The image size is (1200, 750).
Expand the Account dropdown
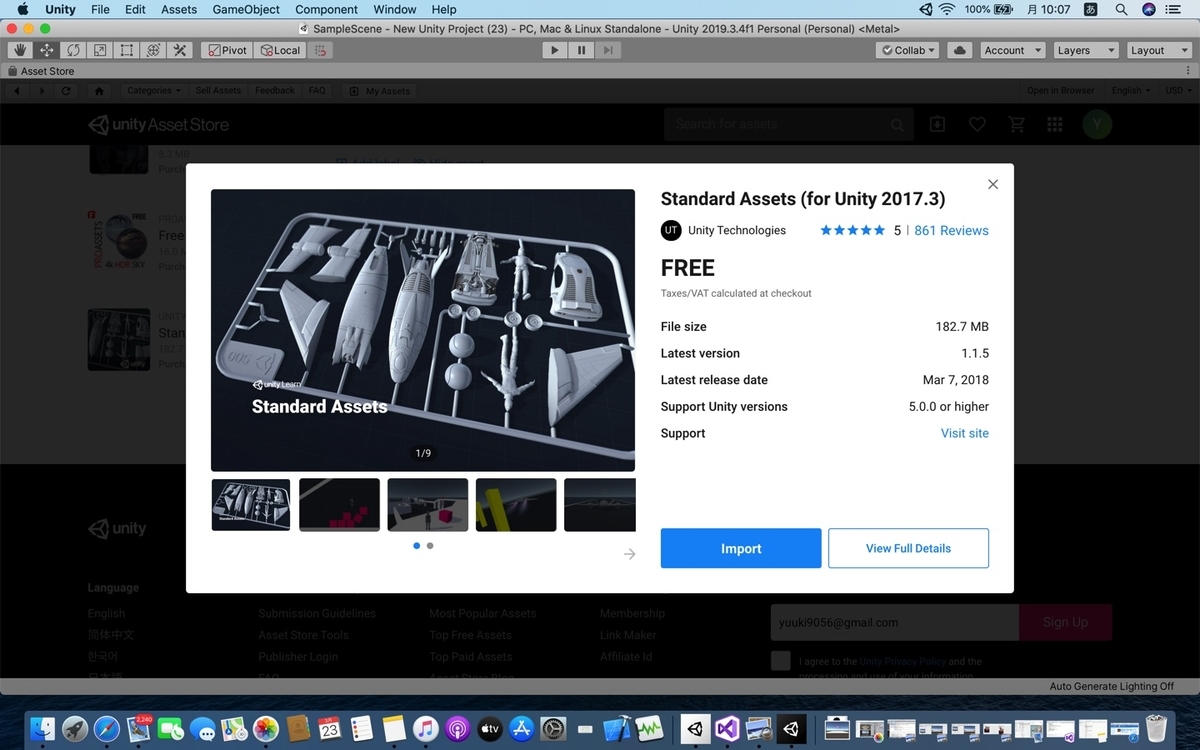pyautogui.click(x=1011, y=50)
